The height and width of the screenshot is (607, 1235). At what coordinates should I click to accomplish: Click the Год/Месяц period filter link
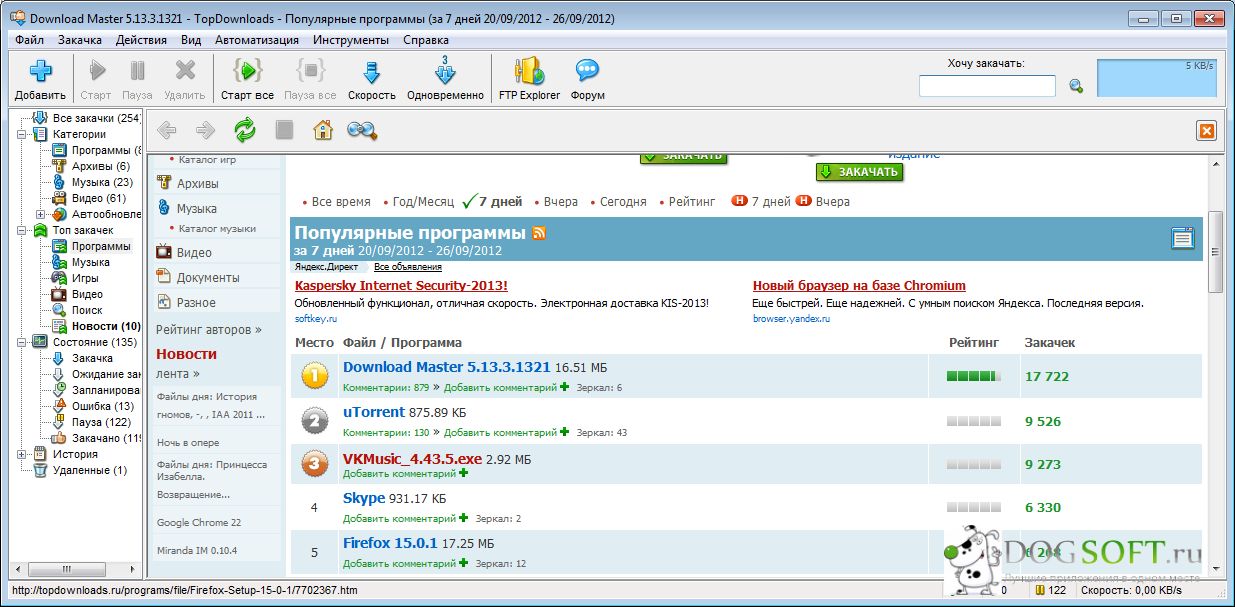[423, 201]
